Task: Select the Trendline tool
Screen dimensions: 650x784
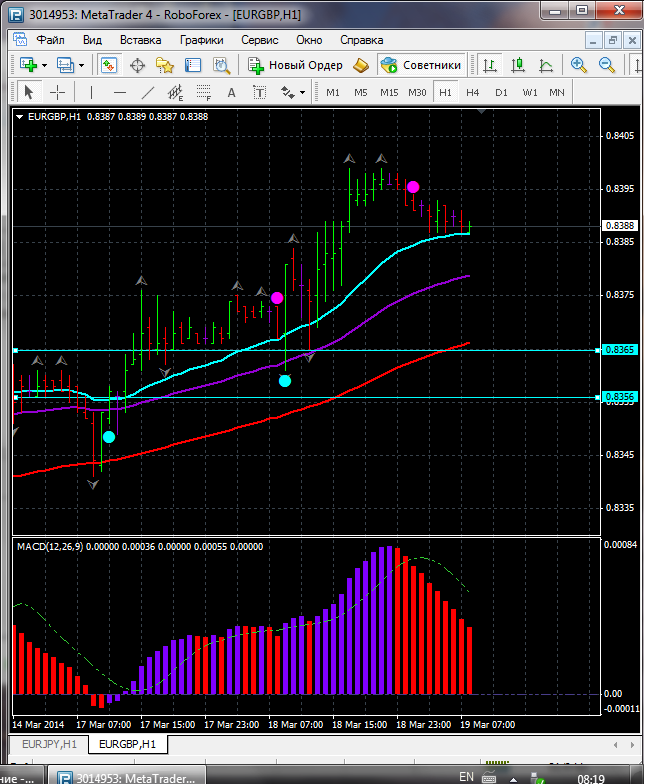Action: [148, 92]
